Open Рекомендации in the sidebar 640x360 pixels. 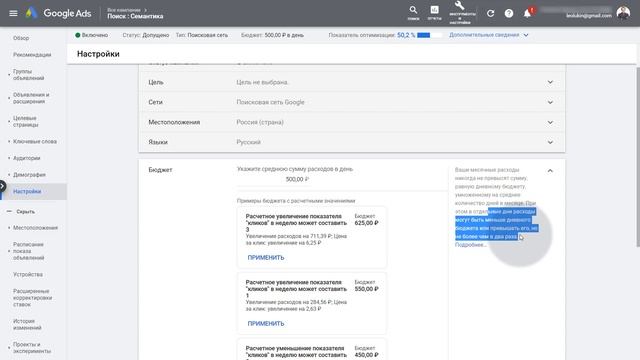point(32,55)
